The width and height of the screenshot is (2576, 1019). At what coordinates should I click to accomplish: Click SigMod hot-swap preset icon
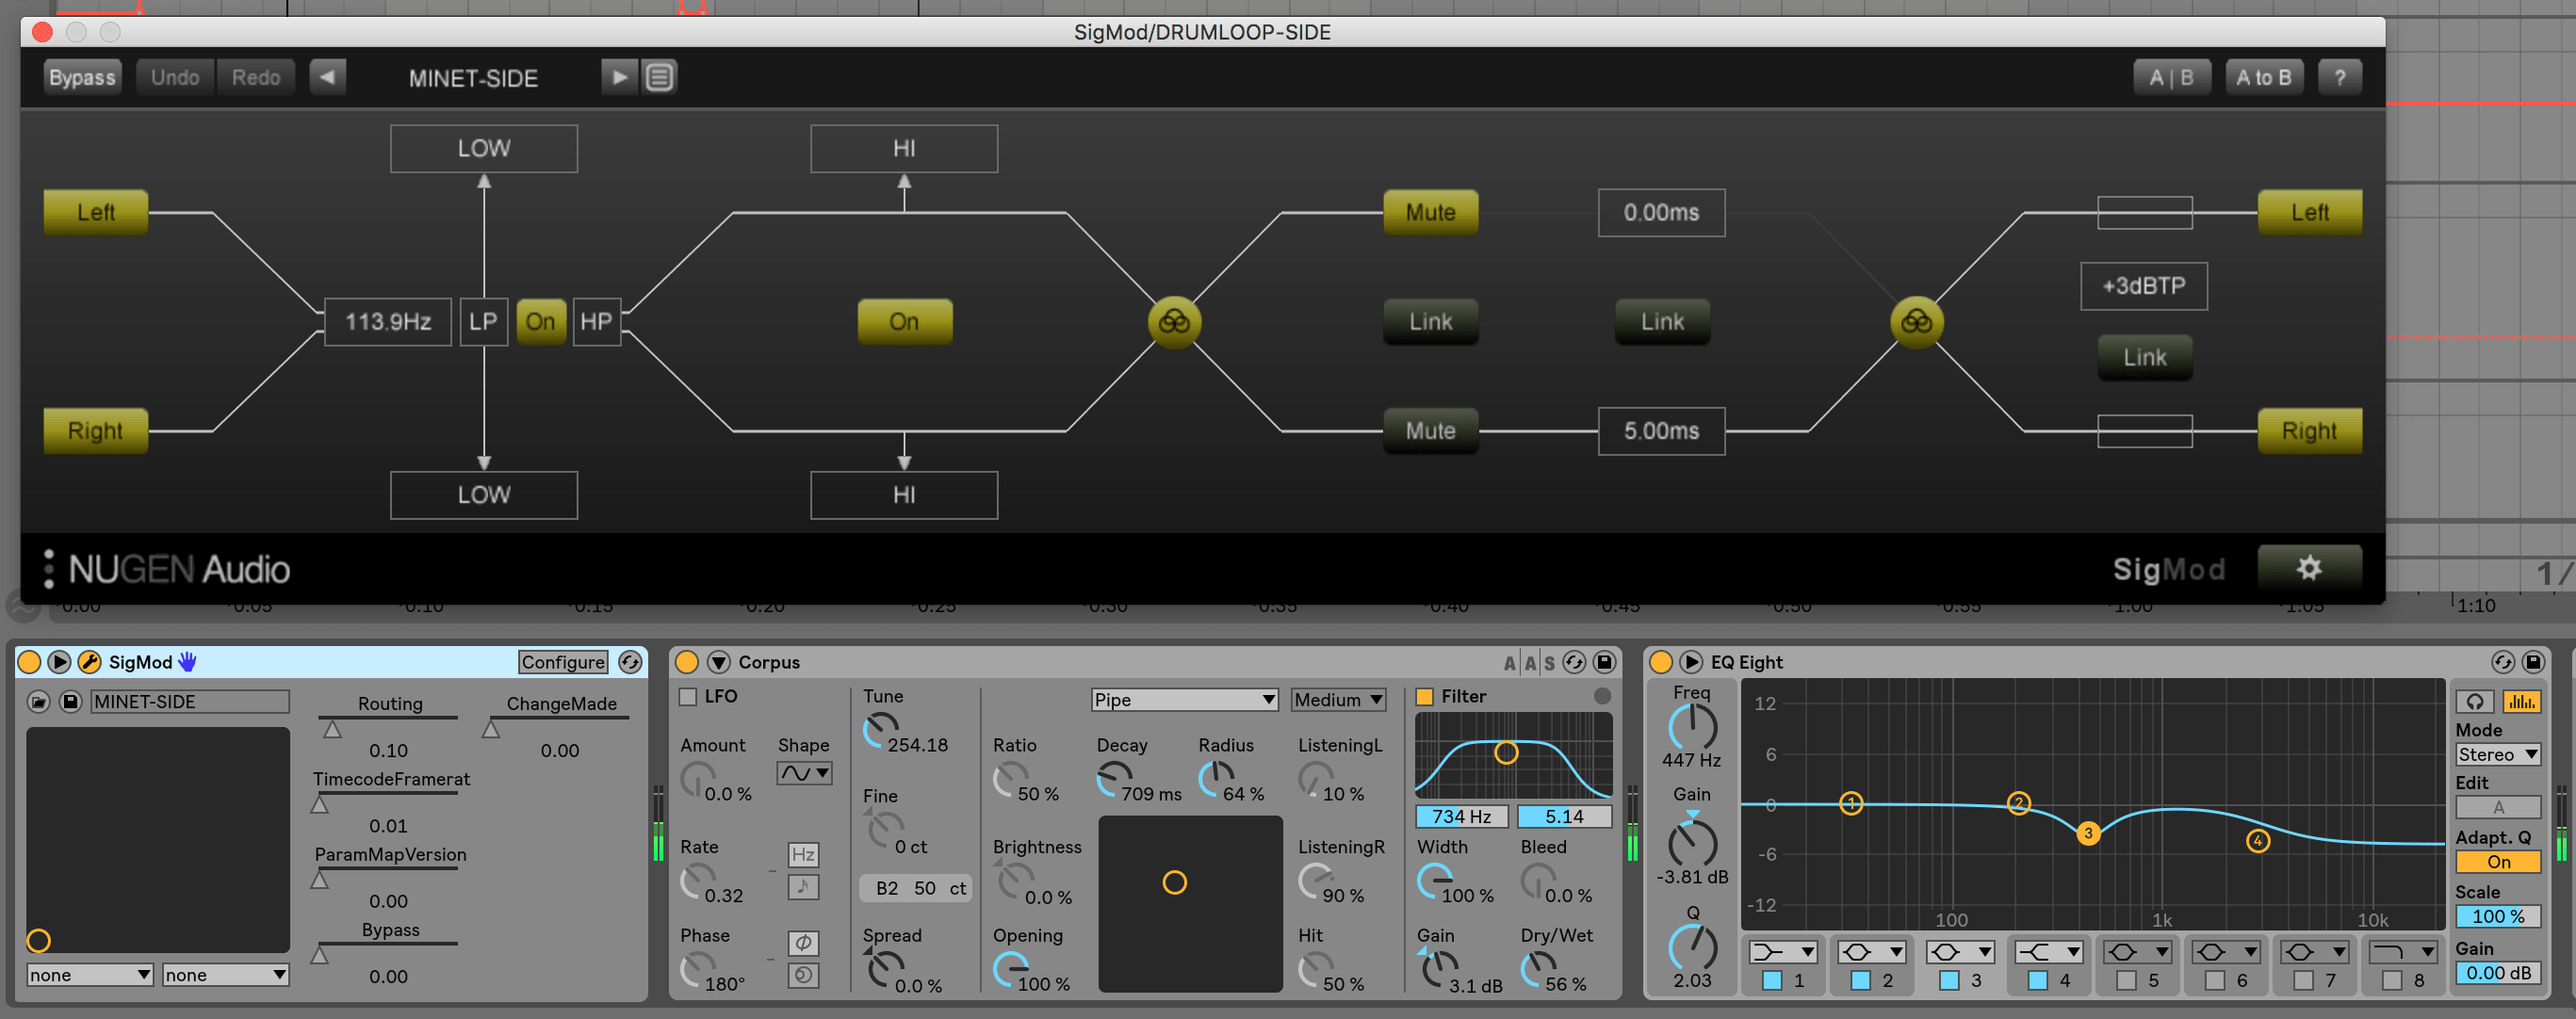point(630,662)
